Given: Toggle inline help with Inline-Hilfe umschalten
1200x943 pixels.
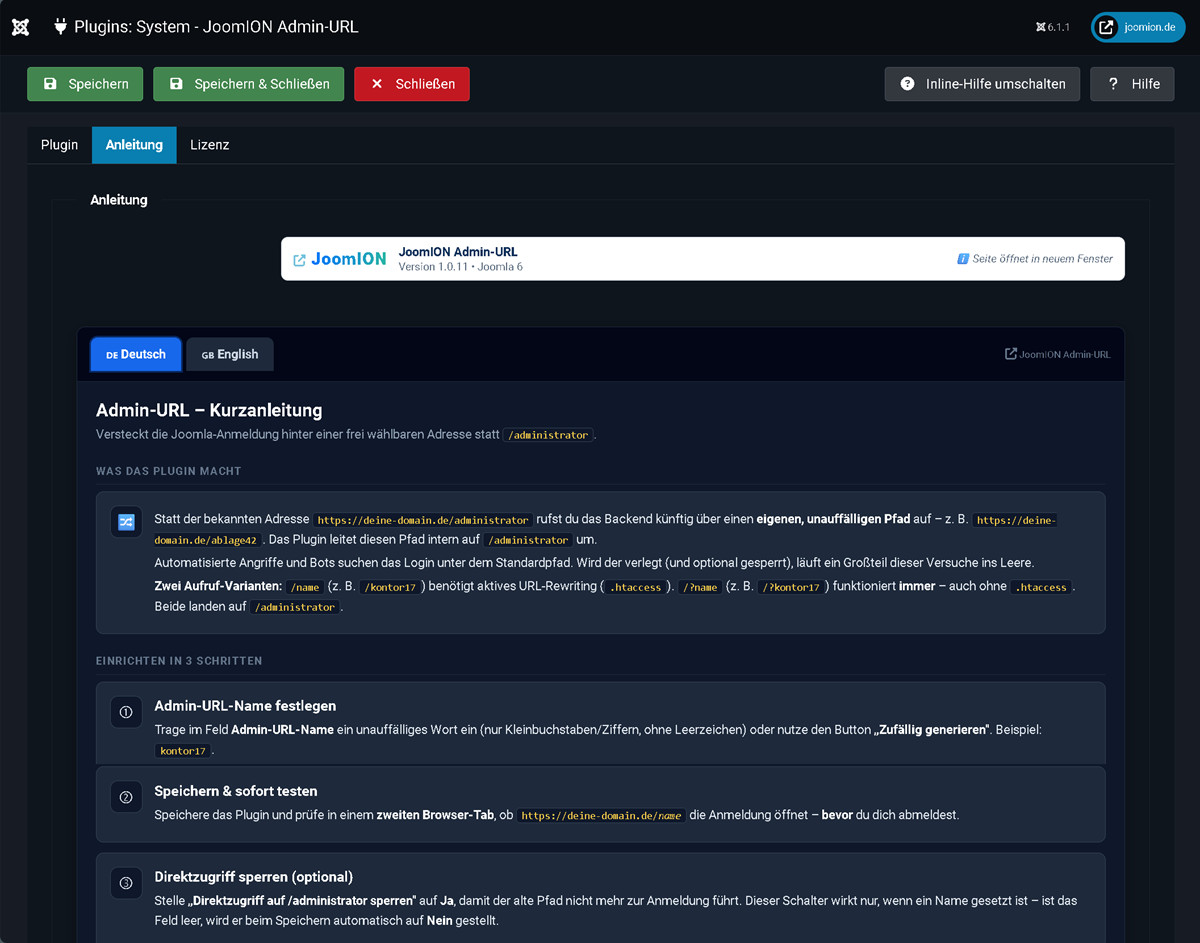Looking at the screenshot, I should 982,84.
